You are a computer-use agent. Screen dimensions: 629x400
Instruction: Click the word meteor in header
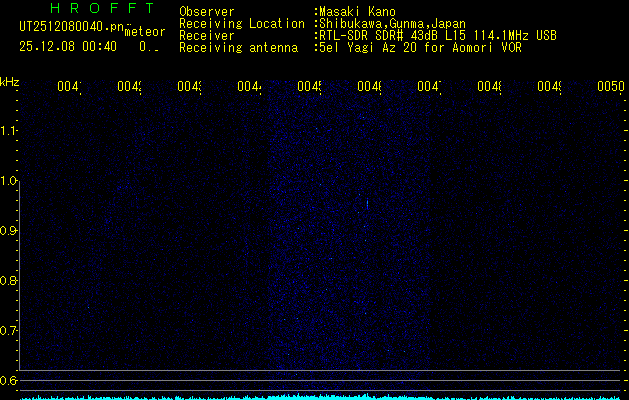pyautogui.click(x=145, y=32)
